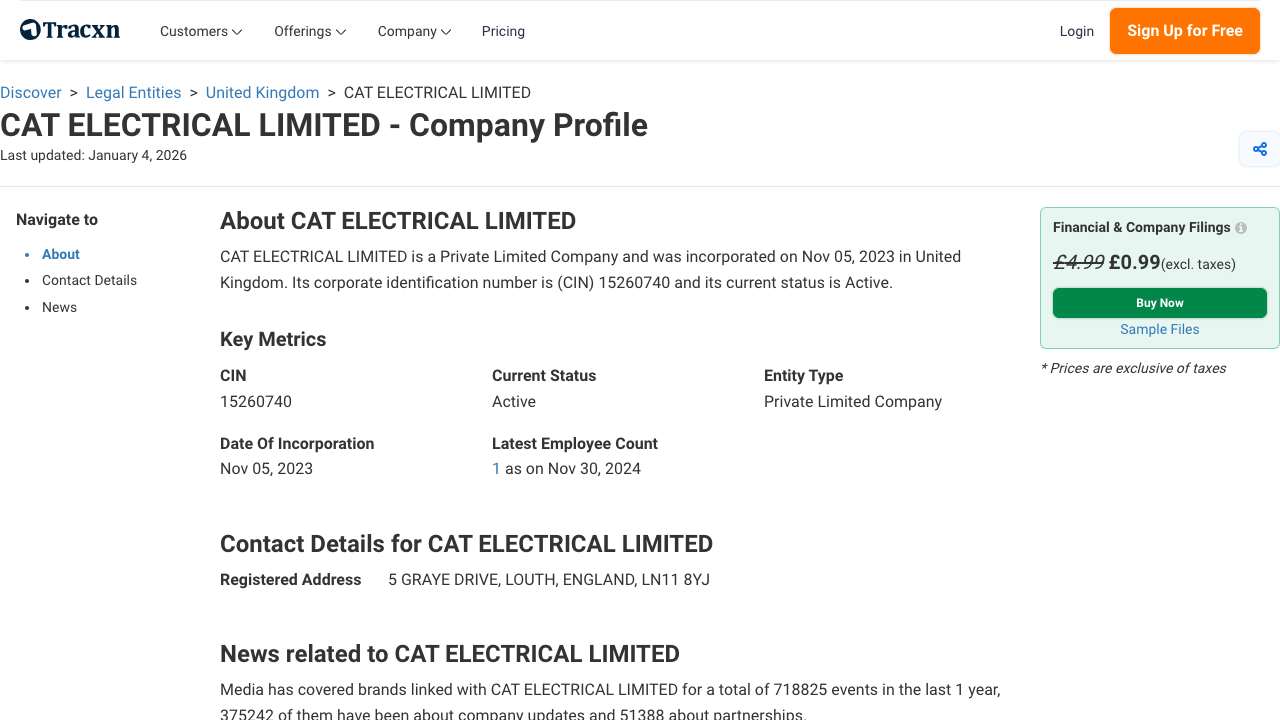The height and width of the screenshot is (720, 1280).
Task: Select Contact Details in the sidebar
Action: pyautogui.click(x=89, y=280)
